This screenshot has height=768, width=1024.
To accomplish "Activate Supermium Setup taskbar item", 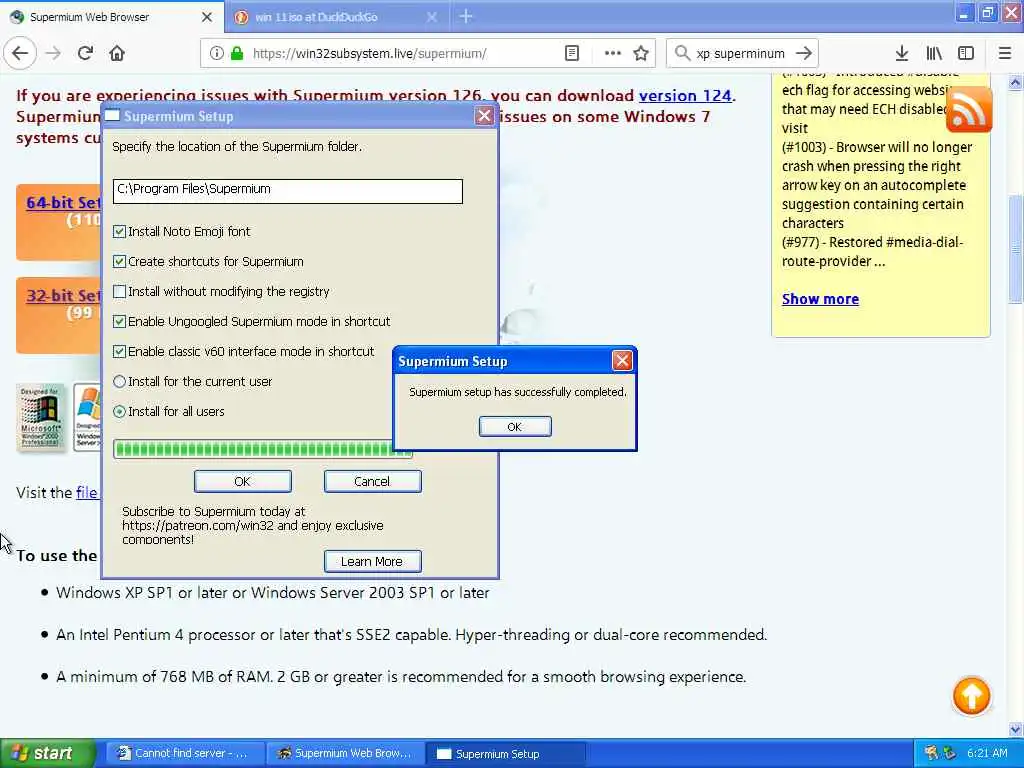I will coord(505,753).
